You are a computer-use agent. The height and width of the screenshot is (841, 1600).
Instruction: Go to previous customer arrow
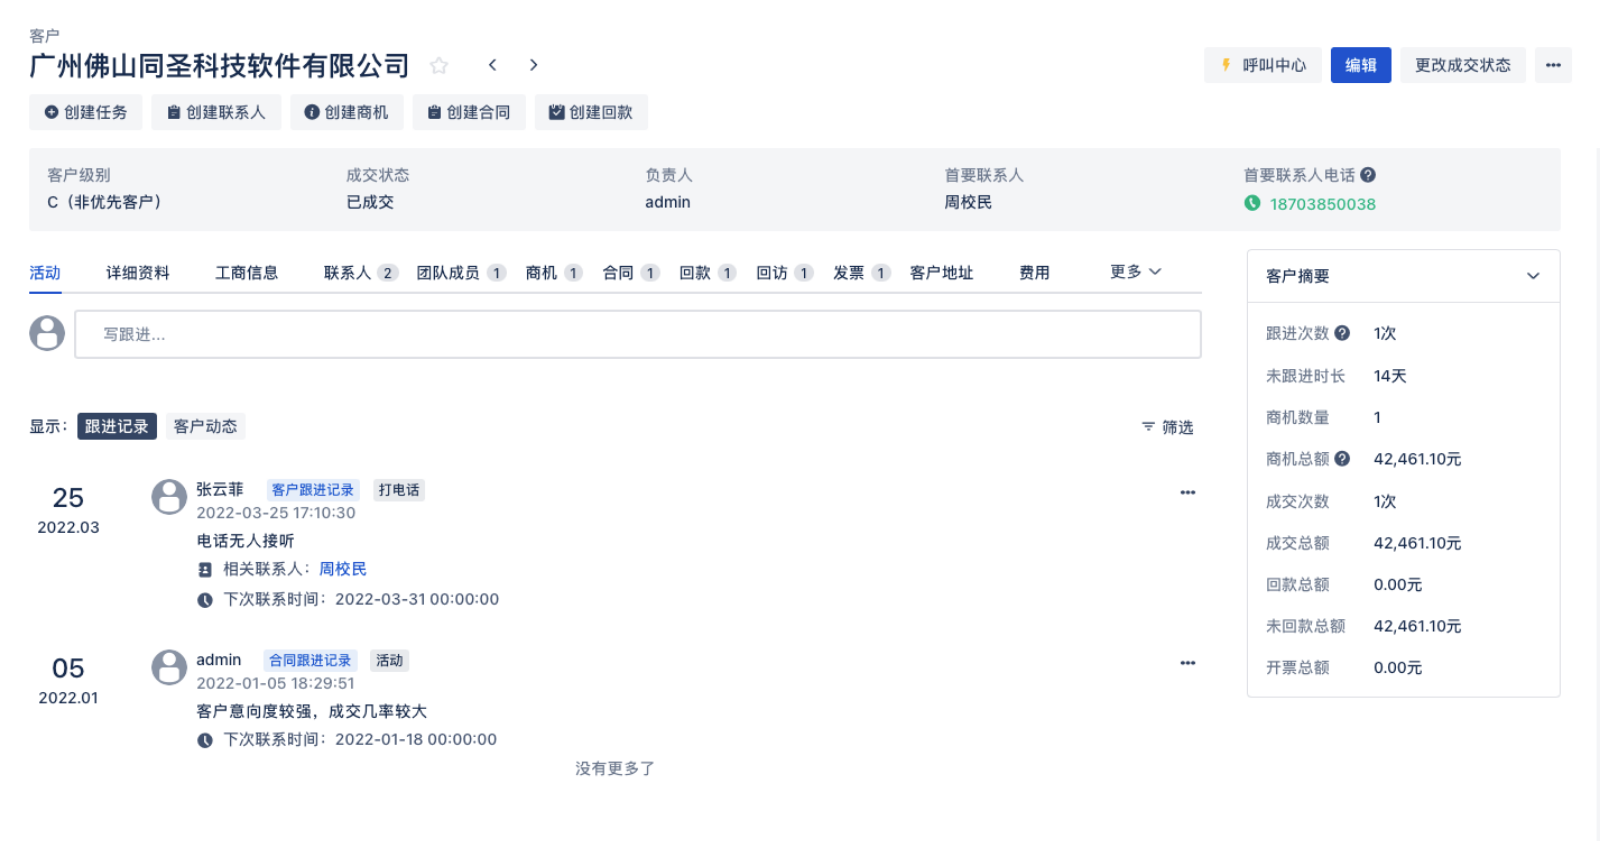[x=492, y=65]
